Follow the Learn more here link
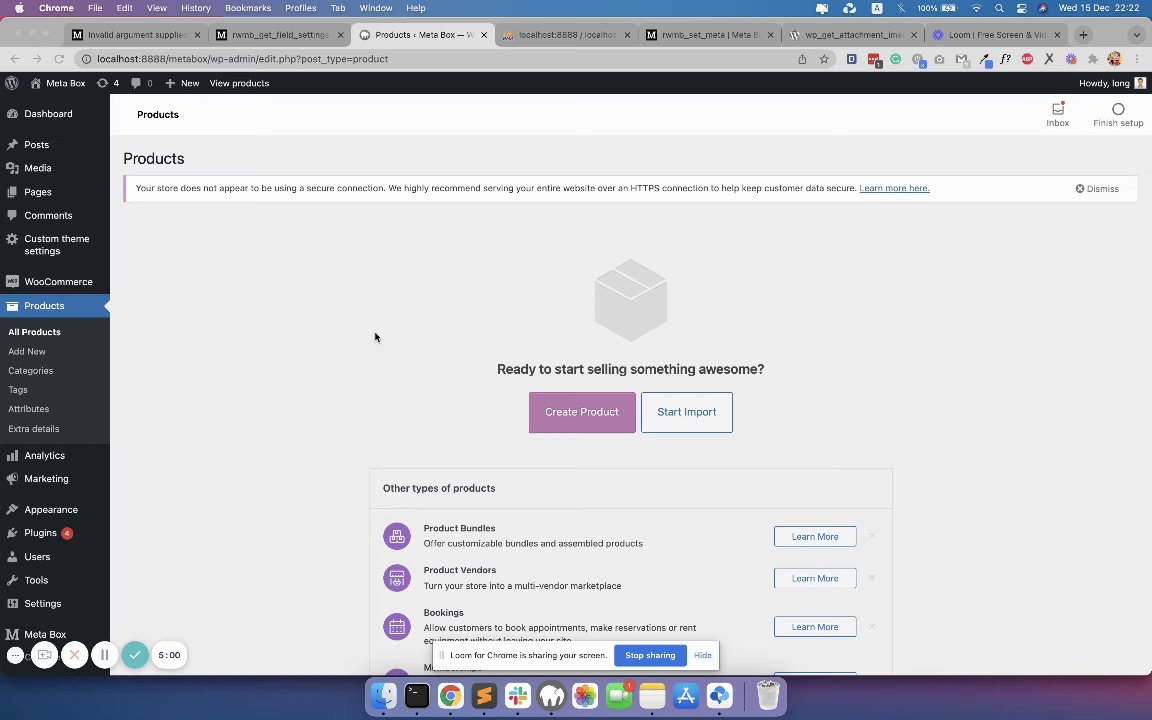 pos(894,188)
